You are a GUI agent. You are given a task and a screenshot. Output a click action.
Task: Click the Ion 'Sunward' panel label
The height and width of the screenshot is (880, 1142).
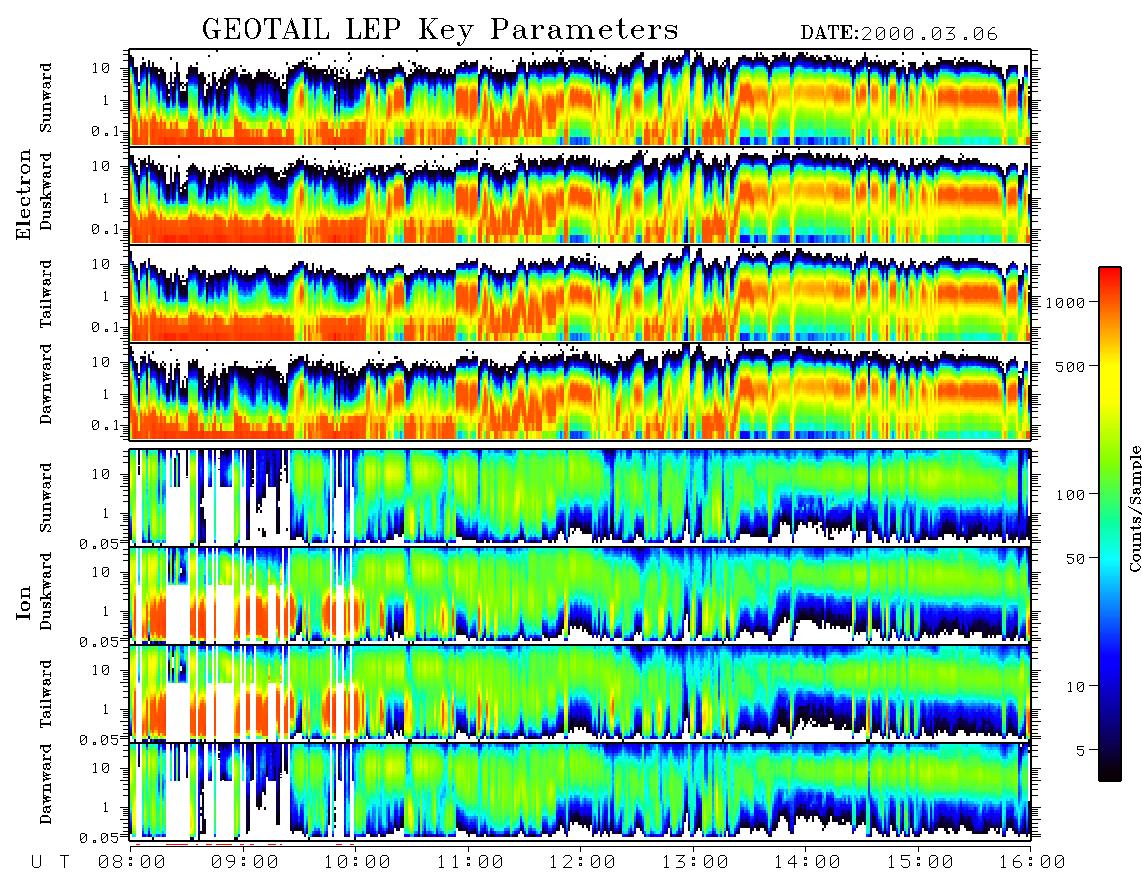click(x=46, y=498)
